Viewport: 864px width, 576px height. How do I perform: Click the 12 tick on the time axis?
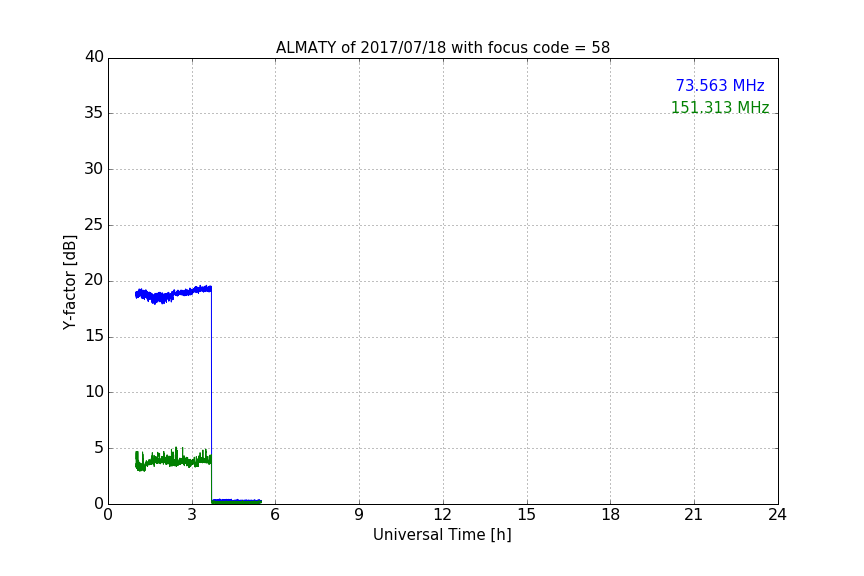pos(442,515)
